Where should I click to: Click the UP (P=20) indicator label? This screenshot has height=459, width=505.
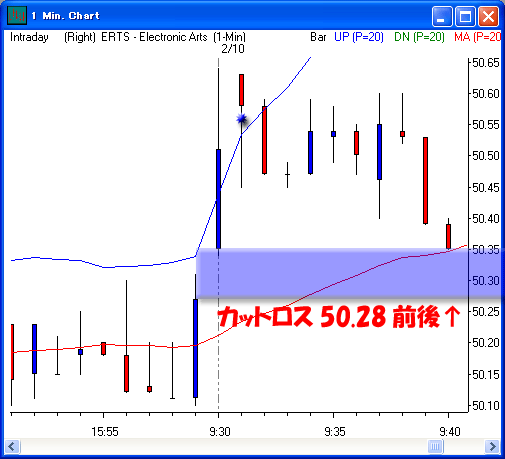point(359,37)
